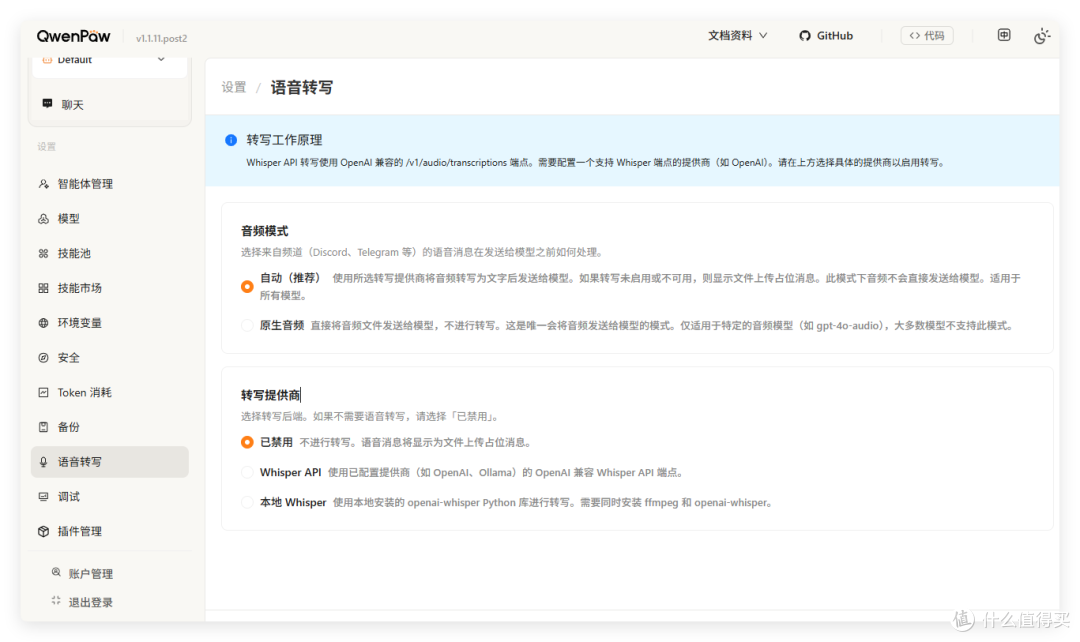The image size is (1080, 642).
Task: Click the 转写提供商 section heading
Action: pos(270,395)
